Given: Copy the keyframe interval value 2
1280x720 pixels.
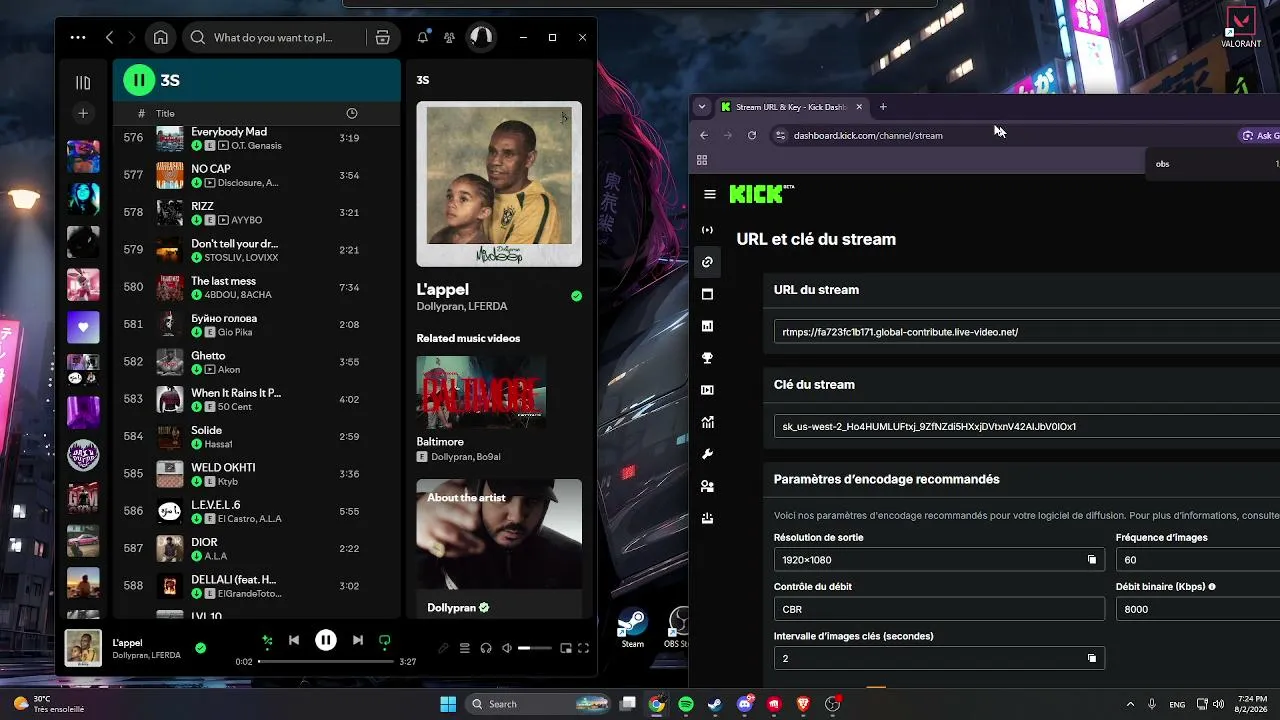Looking at the screenshot, I should tap(1092, 659).
